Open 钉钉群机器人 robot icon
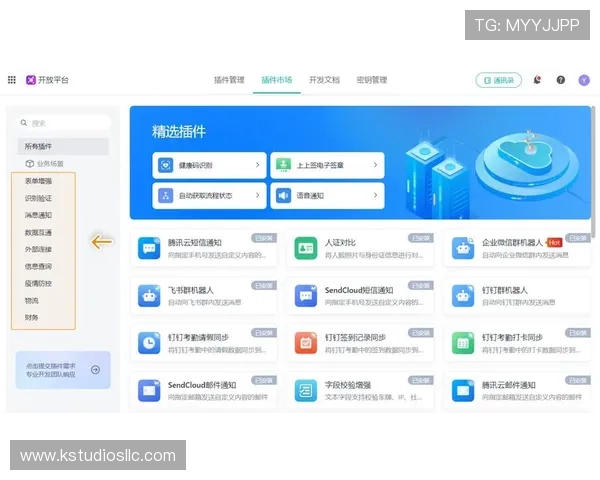Image resolution: width=600 pixels, height=480 pixels. pos(463,296)
